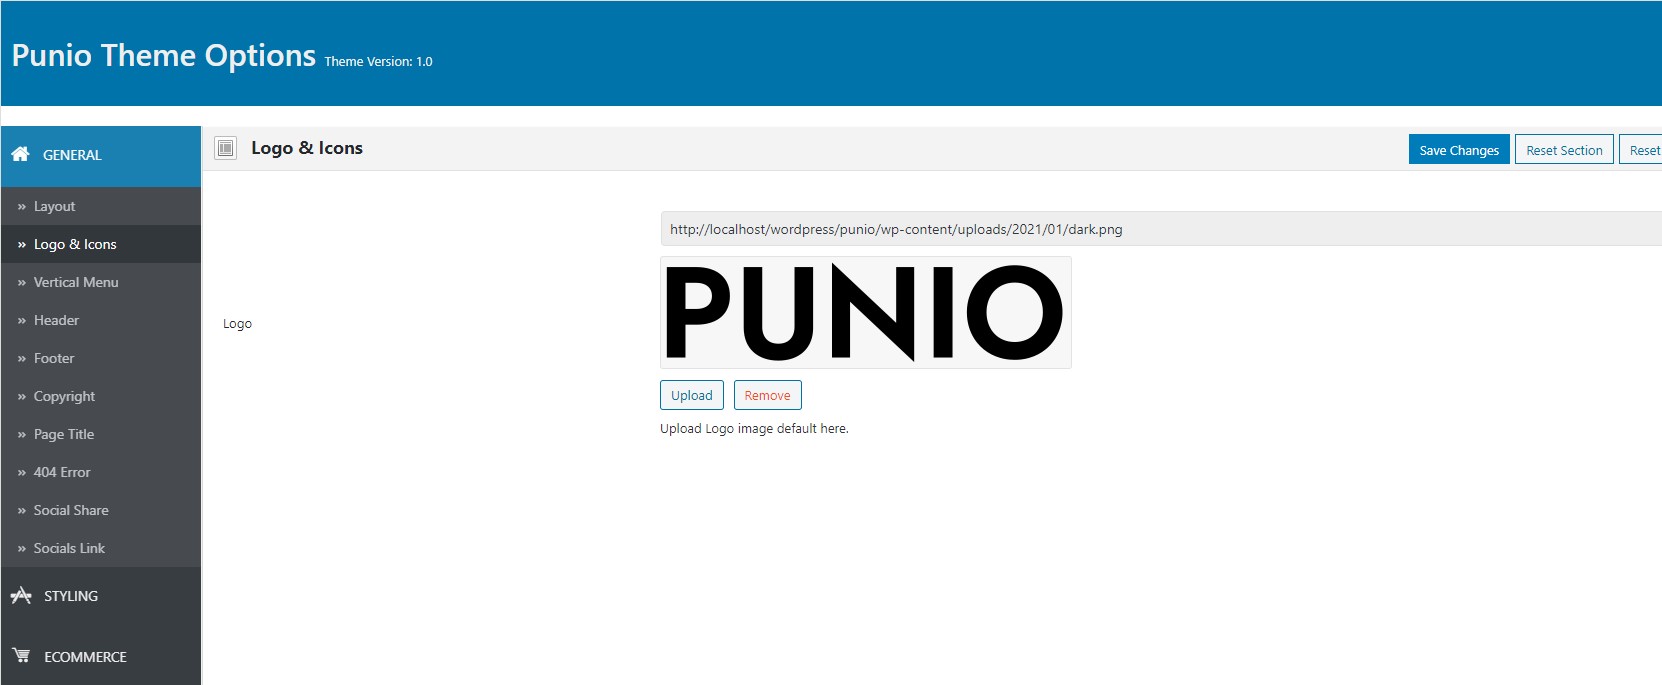Remove the current logo image
This screenshot has height=685, width=1662.
[x=767, y=395]
